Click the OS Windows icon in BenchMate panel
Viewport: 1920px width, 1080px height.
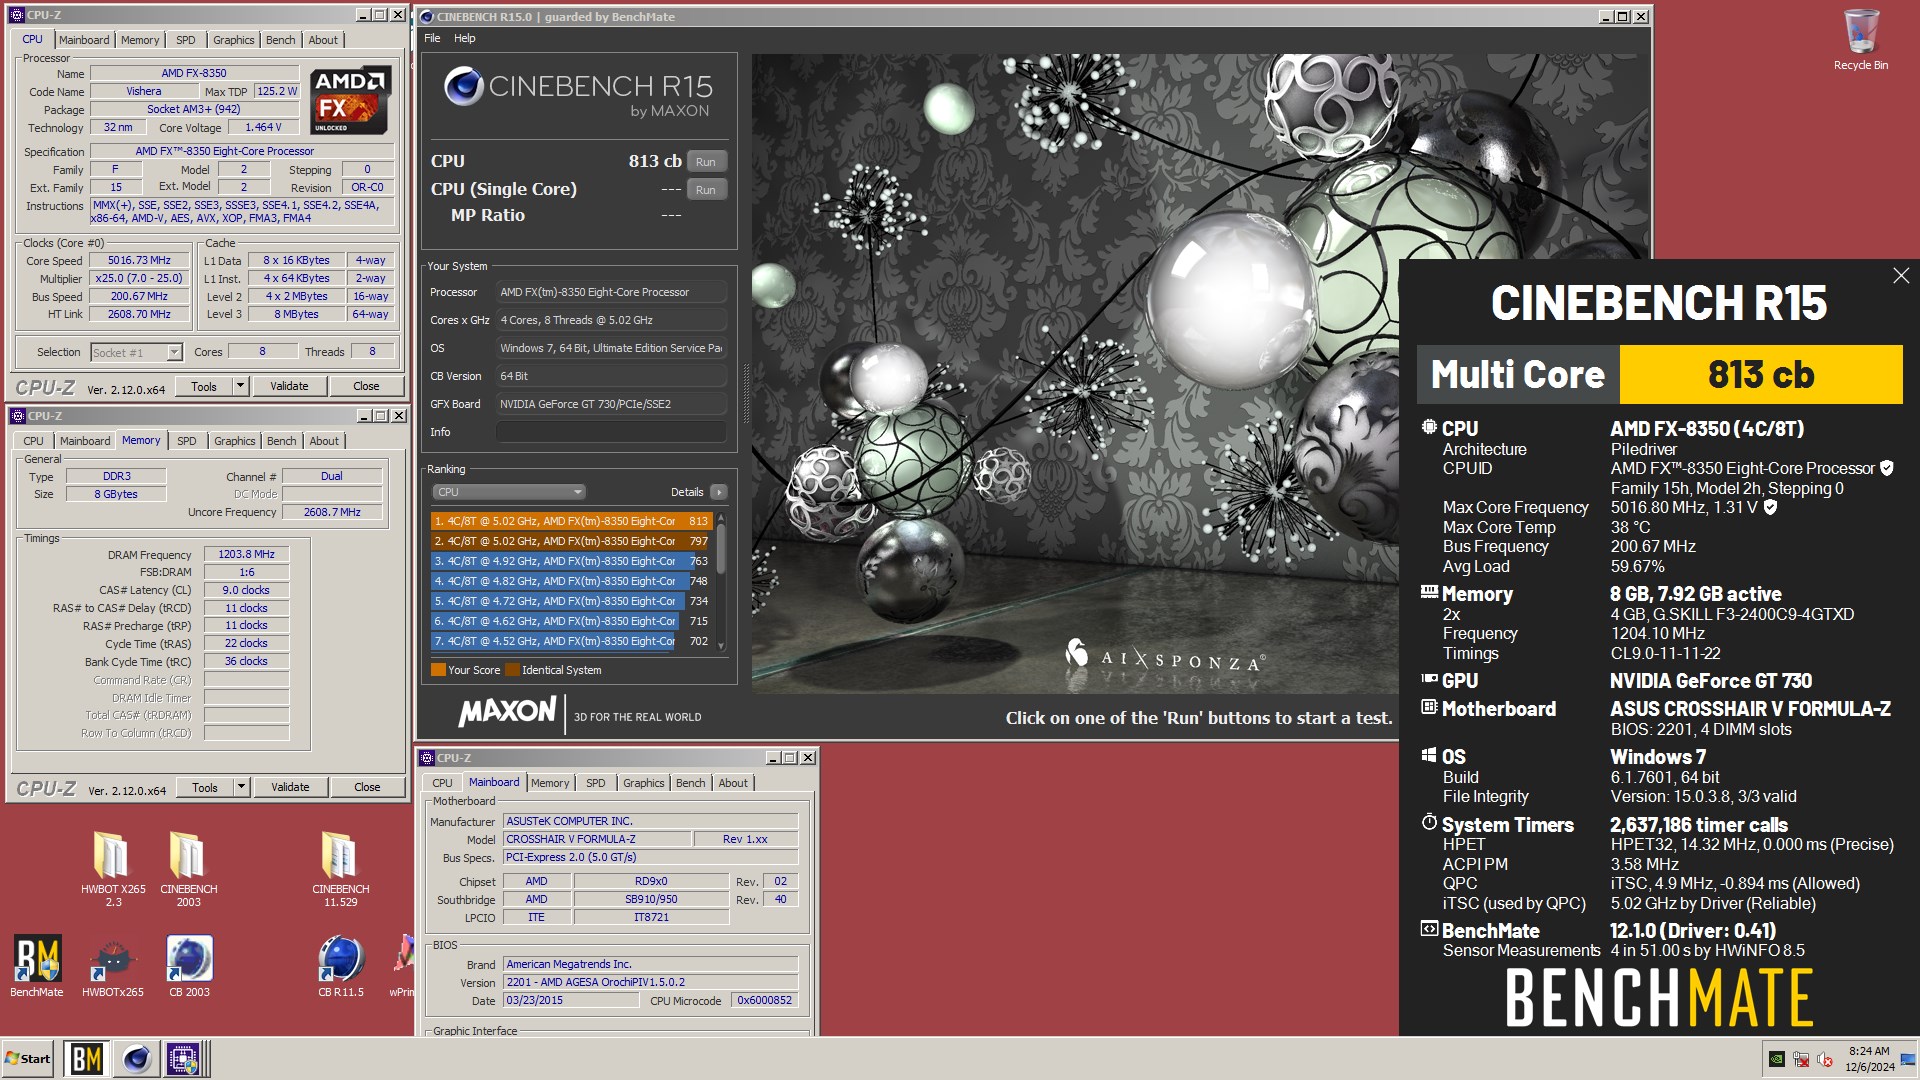[x=1429, y=755]
